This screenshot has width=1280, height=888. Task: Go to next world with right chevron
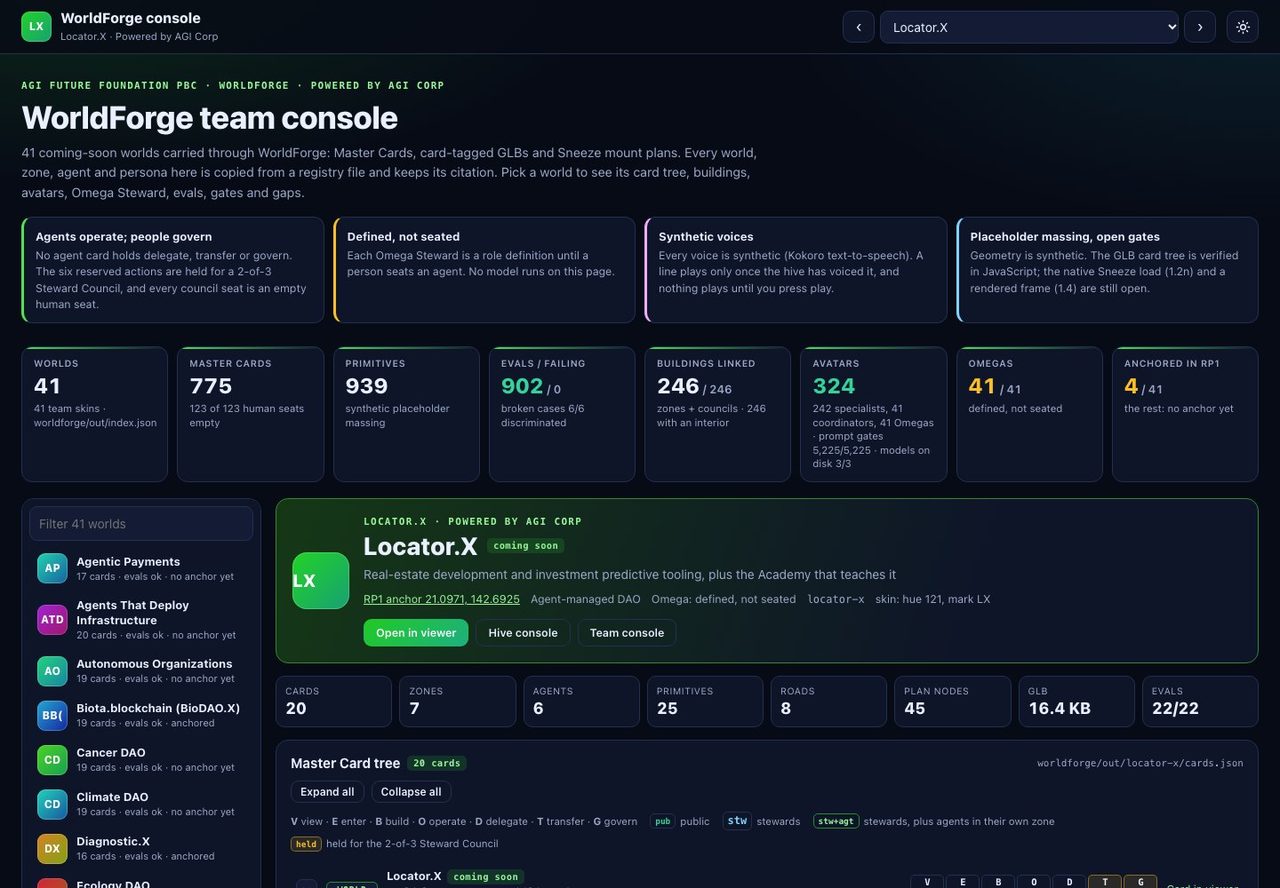pos(1200,27)
